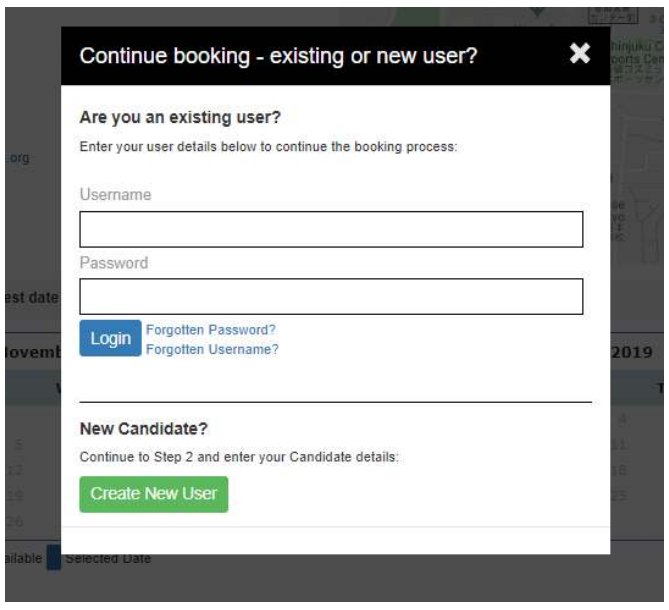Screen dimensions: 669x610
Task: Click the blue Selected Date legend swatch
Action: (54, 557)
